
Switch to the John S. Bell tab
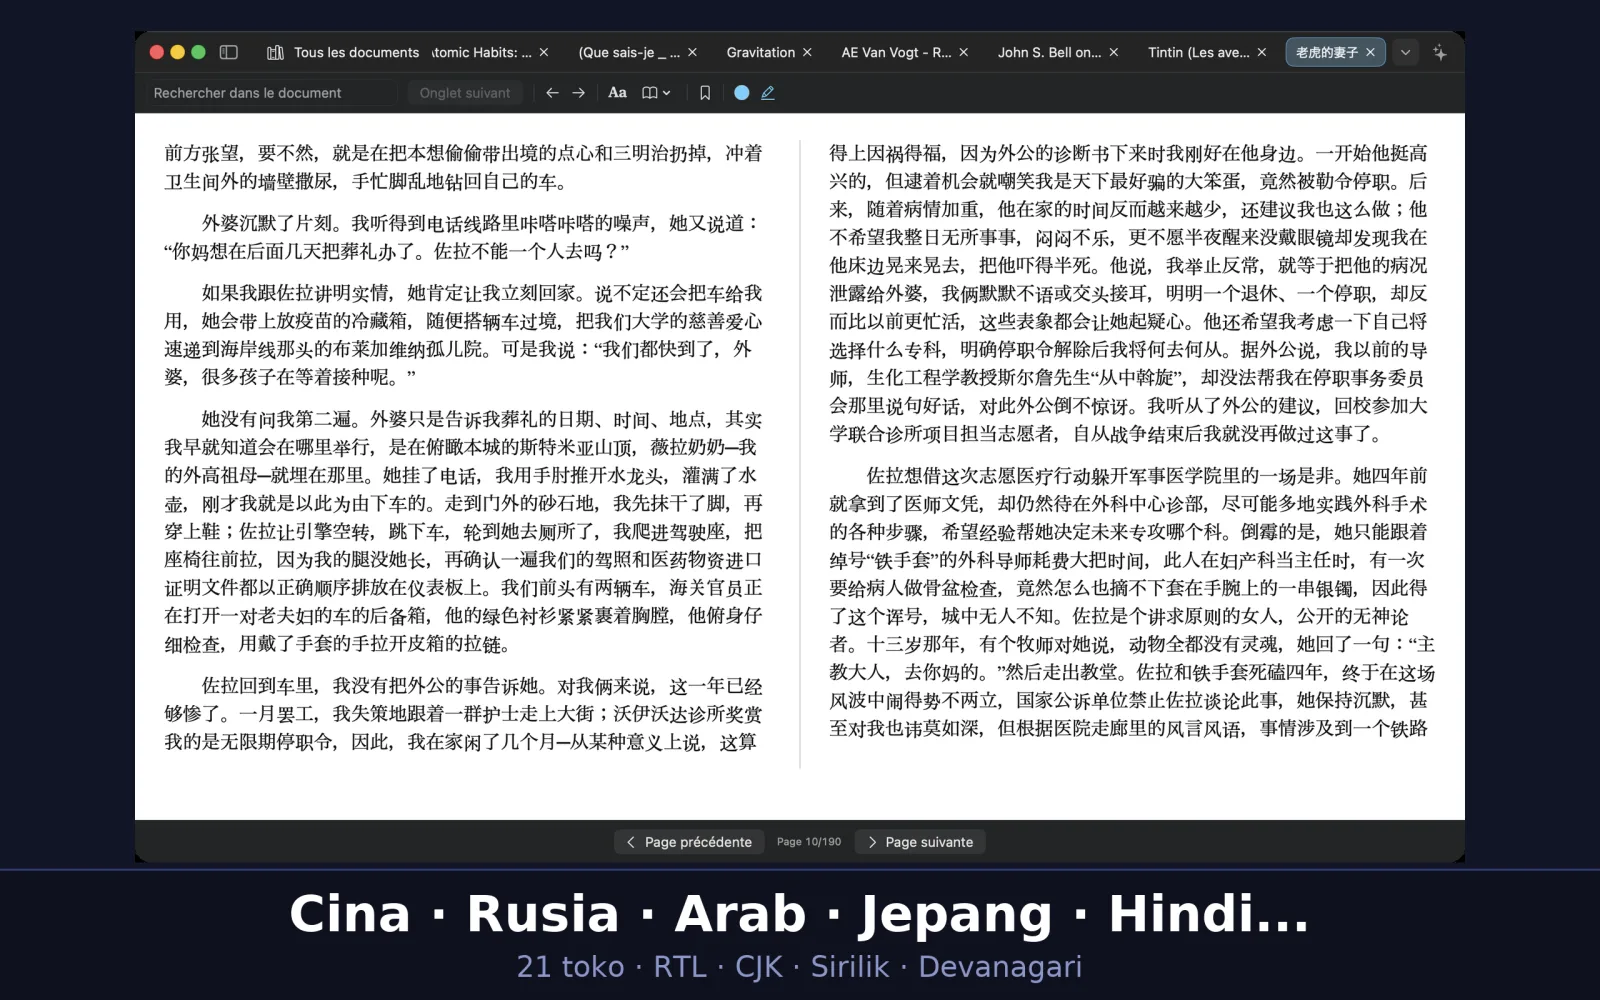tap(1049, 52)
